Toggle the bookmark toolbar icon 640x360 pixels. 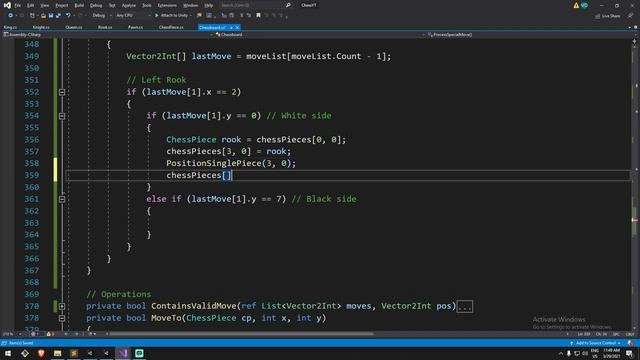258,16
